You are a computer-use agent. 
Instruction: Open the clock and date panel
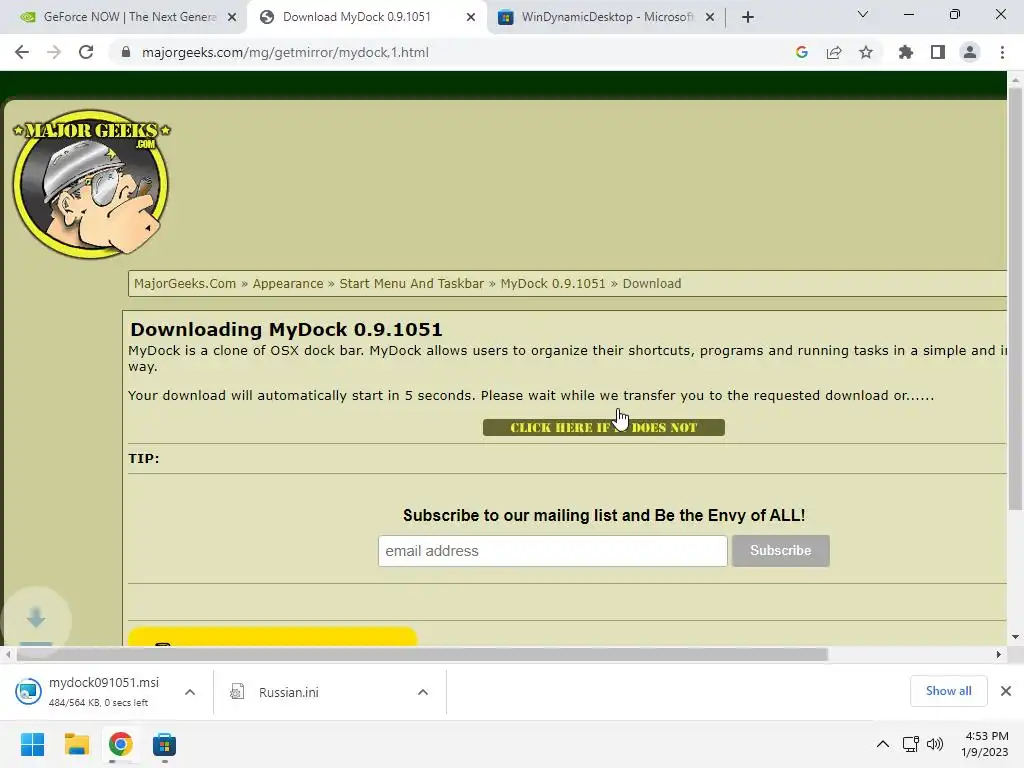[985, 744]
